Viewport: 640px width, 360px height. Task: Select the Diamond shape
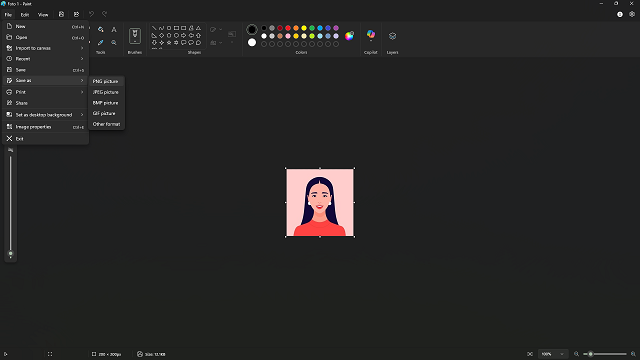161,36
